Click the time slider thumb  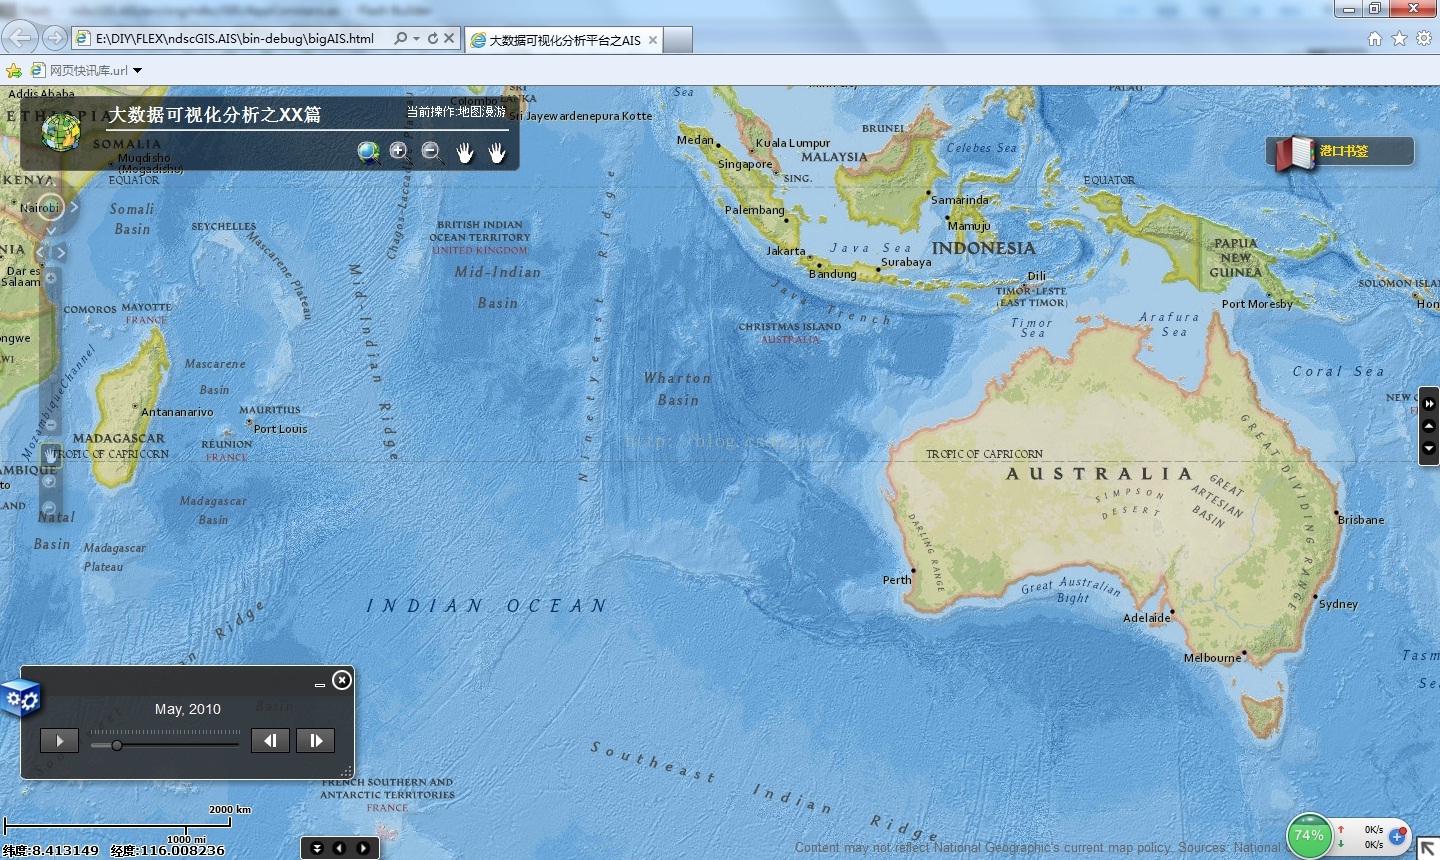pos(117,745)
